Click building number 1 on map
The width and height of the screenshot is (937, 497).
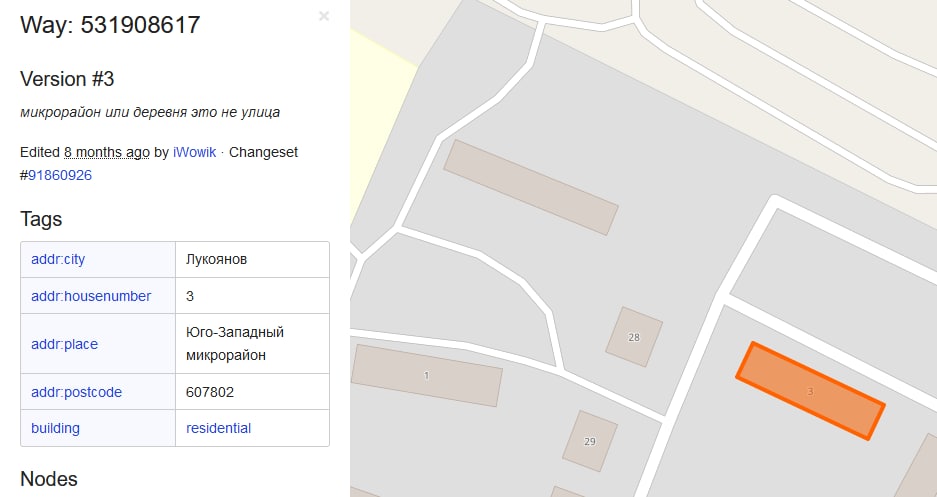[427, 376]
